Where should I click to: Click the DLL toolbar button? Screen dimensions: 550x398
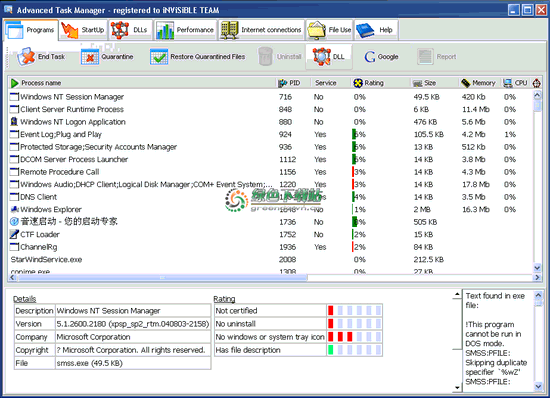click(329, 56)
